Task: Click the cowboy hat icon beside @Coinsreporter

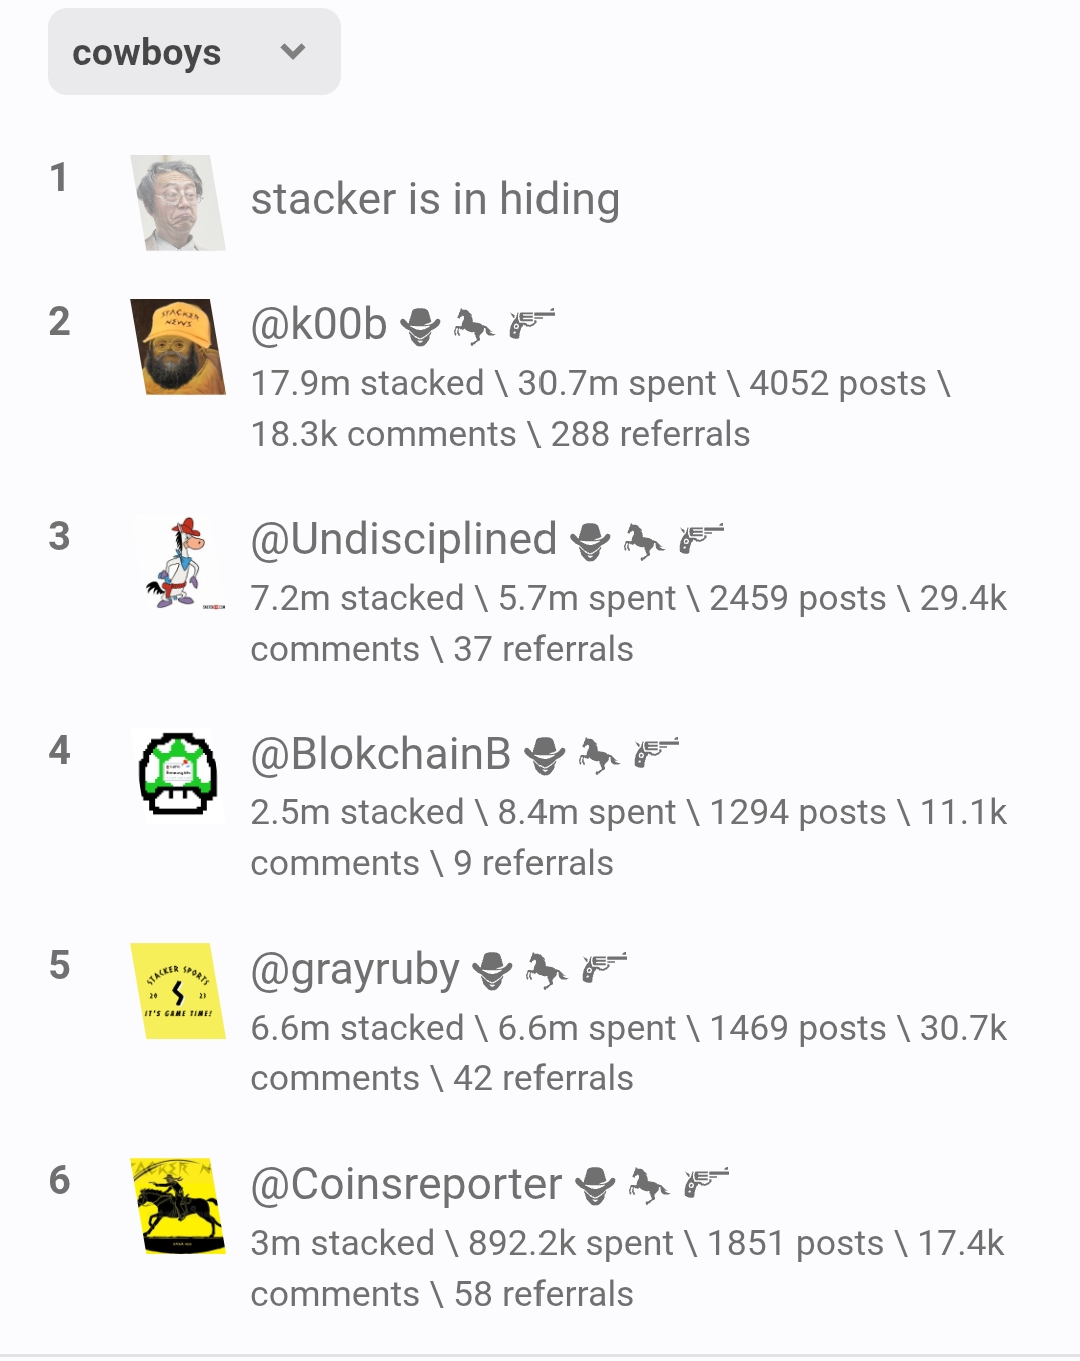Action: tap(595, 1186)
